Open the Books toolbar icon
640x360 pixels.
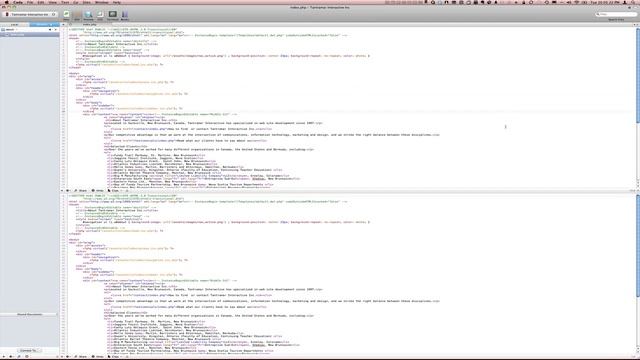124,16
